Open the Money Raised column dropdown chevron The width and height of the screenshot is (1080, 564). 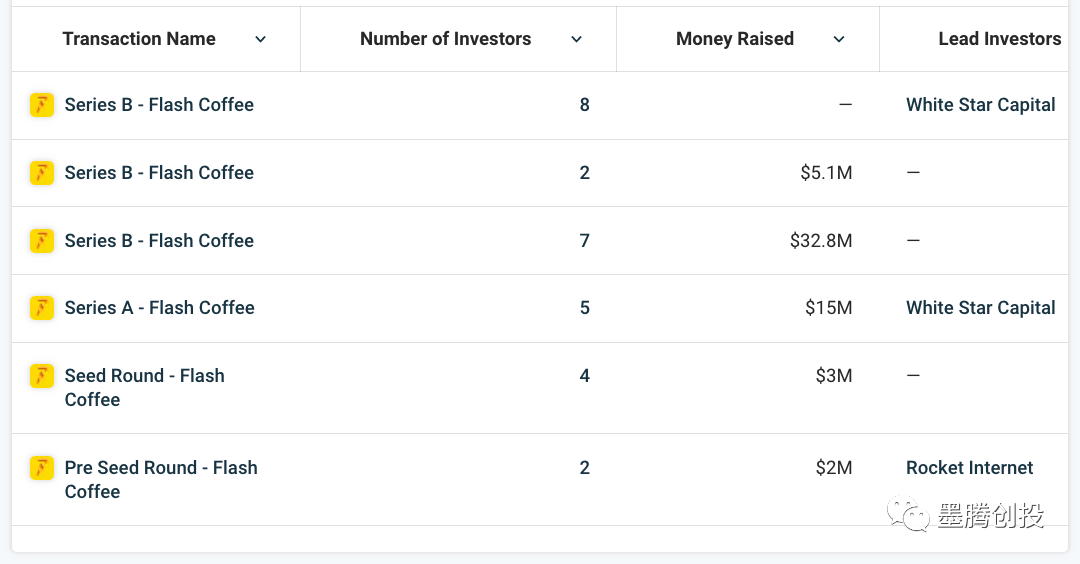[839, 39]
